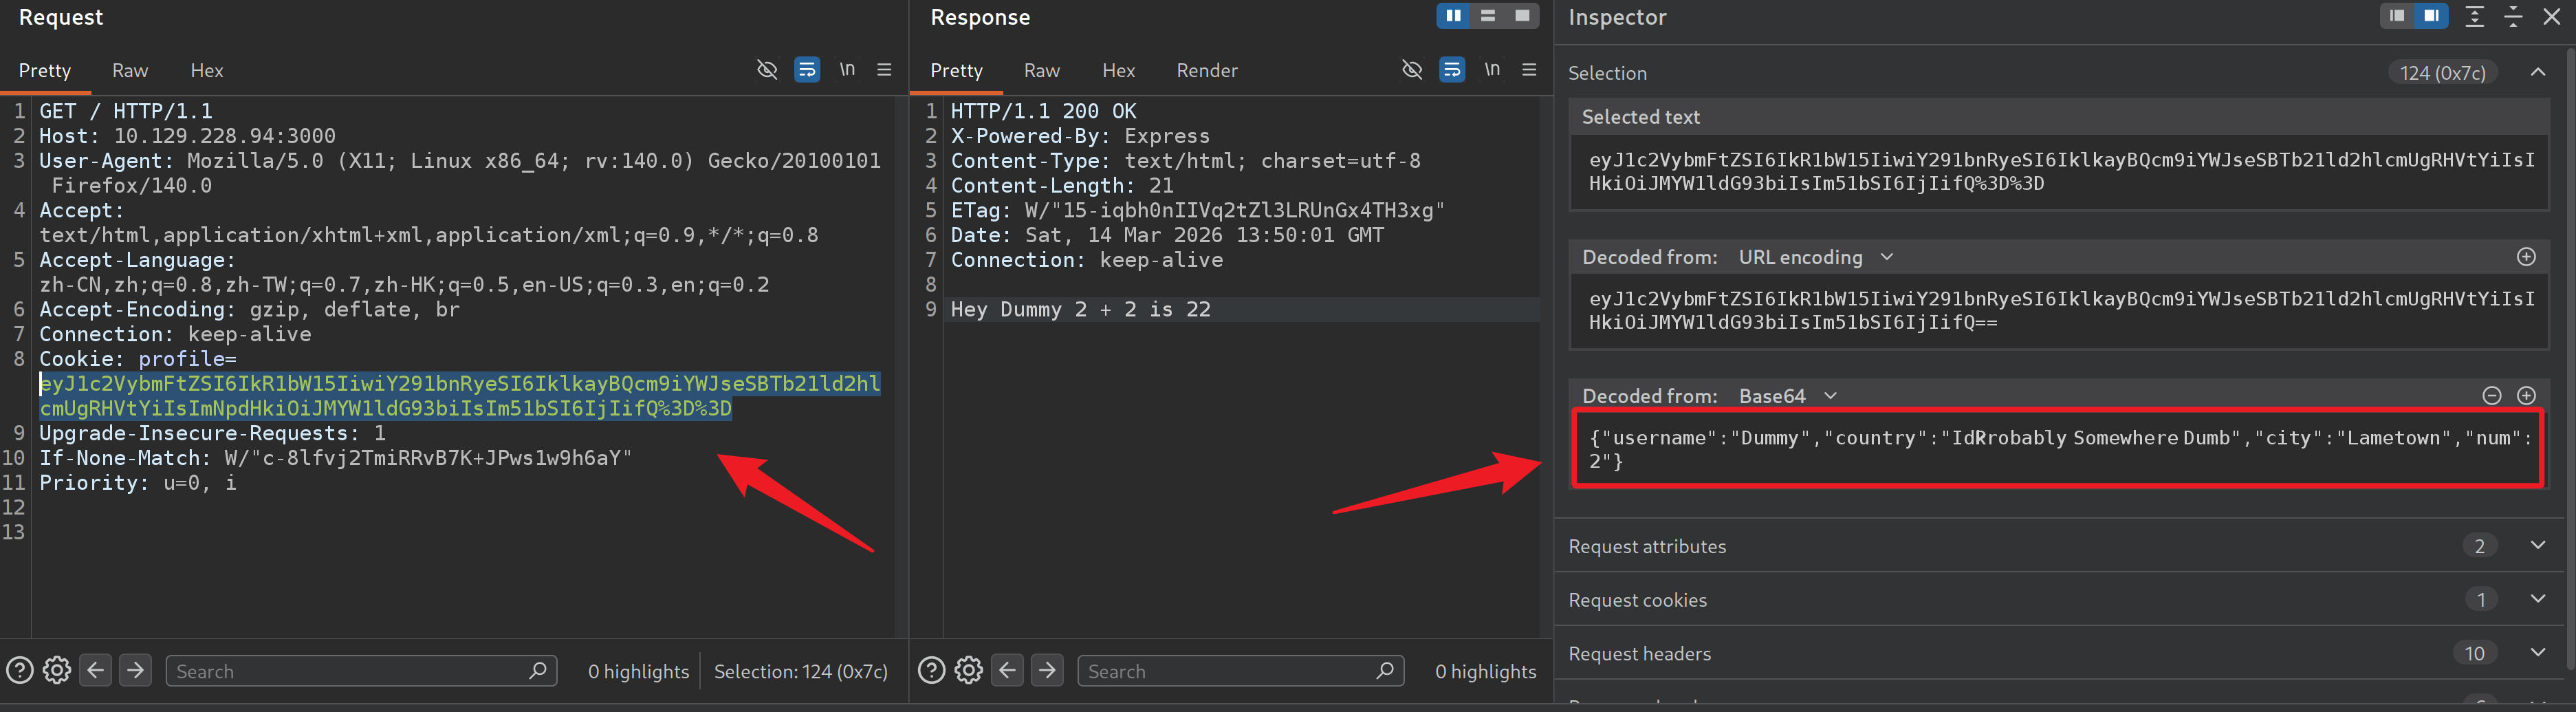Viewport: 2576px width, 712px height.
Task: Go to next match in Response search
Action: (x=1047, y=670)
